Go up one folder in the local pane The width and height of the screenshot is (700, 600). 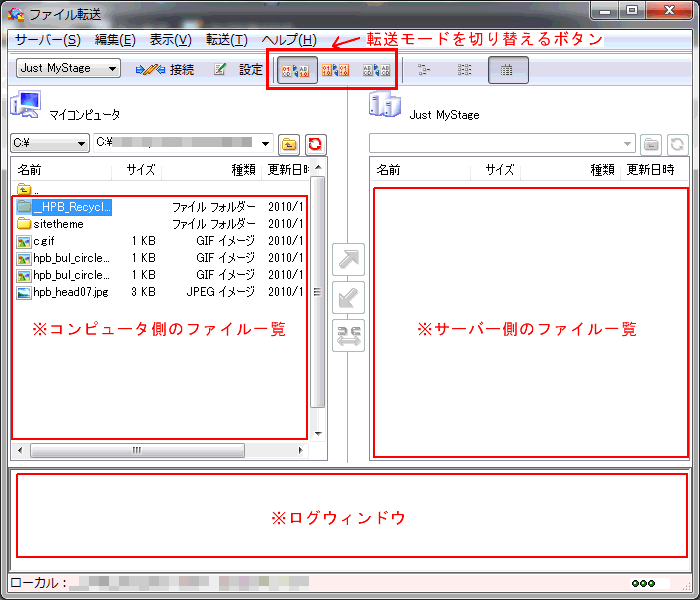point(289,144)
